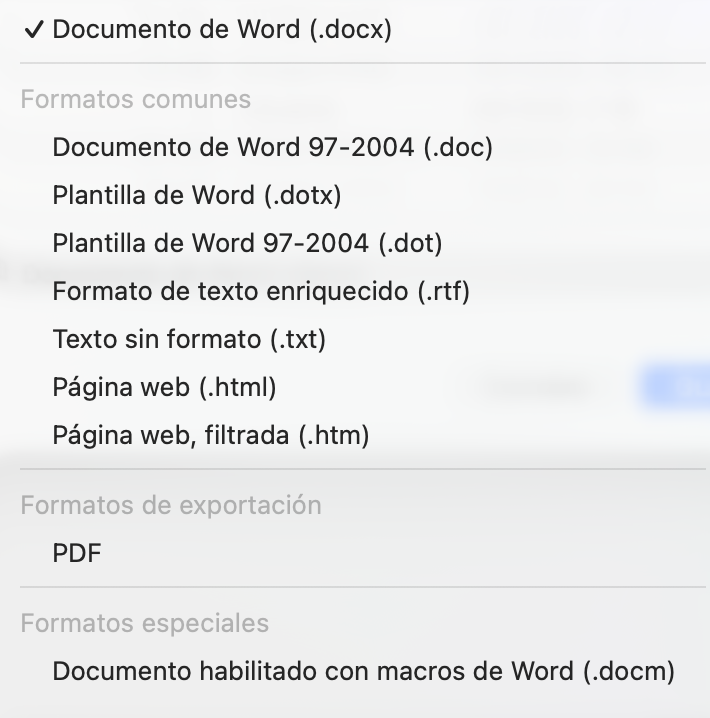710x718 pixels.
Task: Click the divider above Formatos de exportación
Action: coord(363,469)
